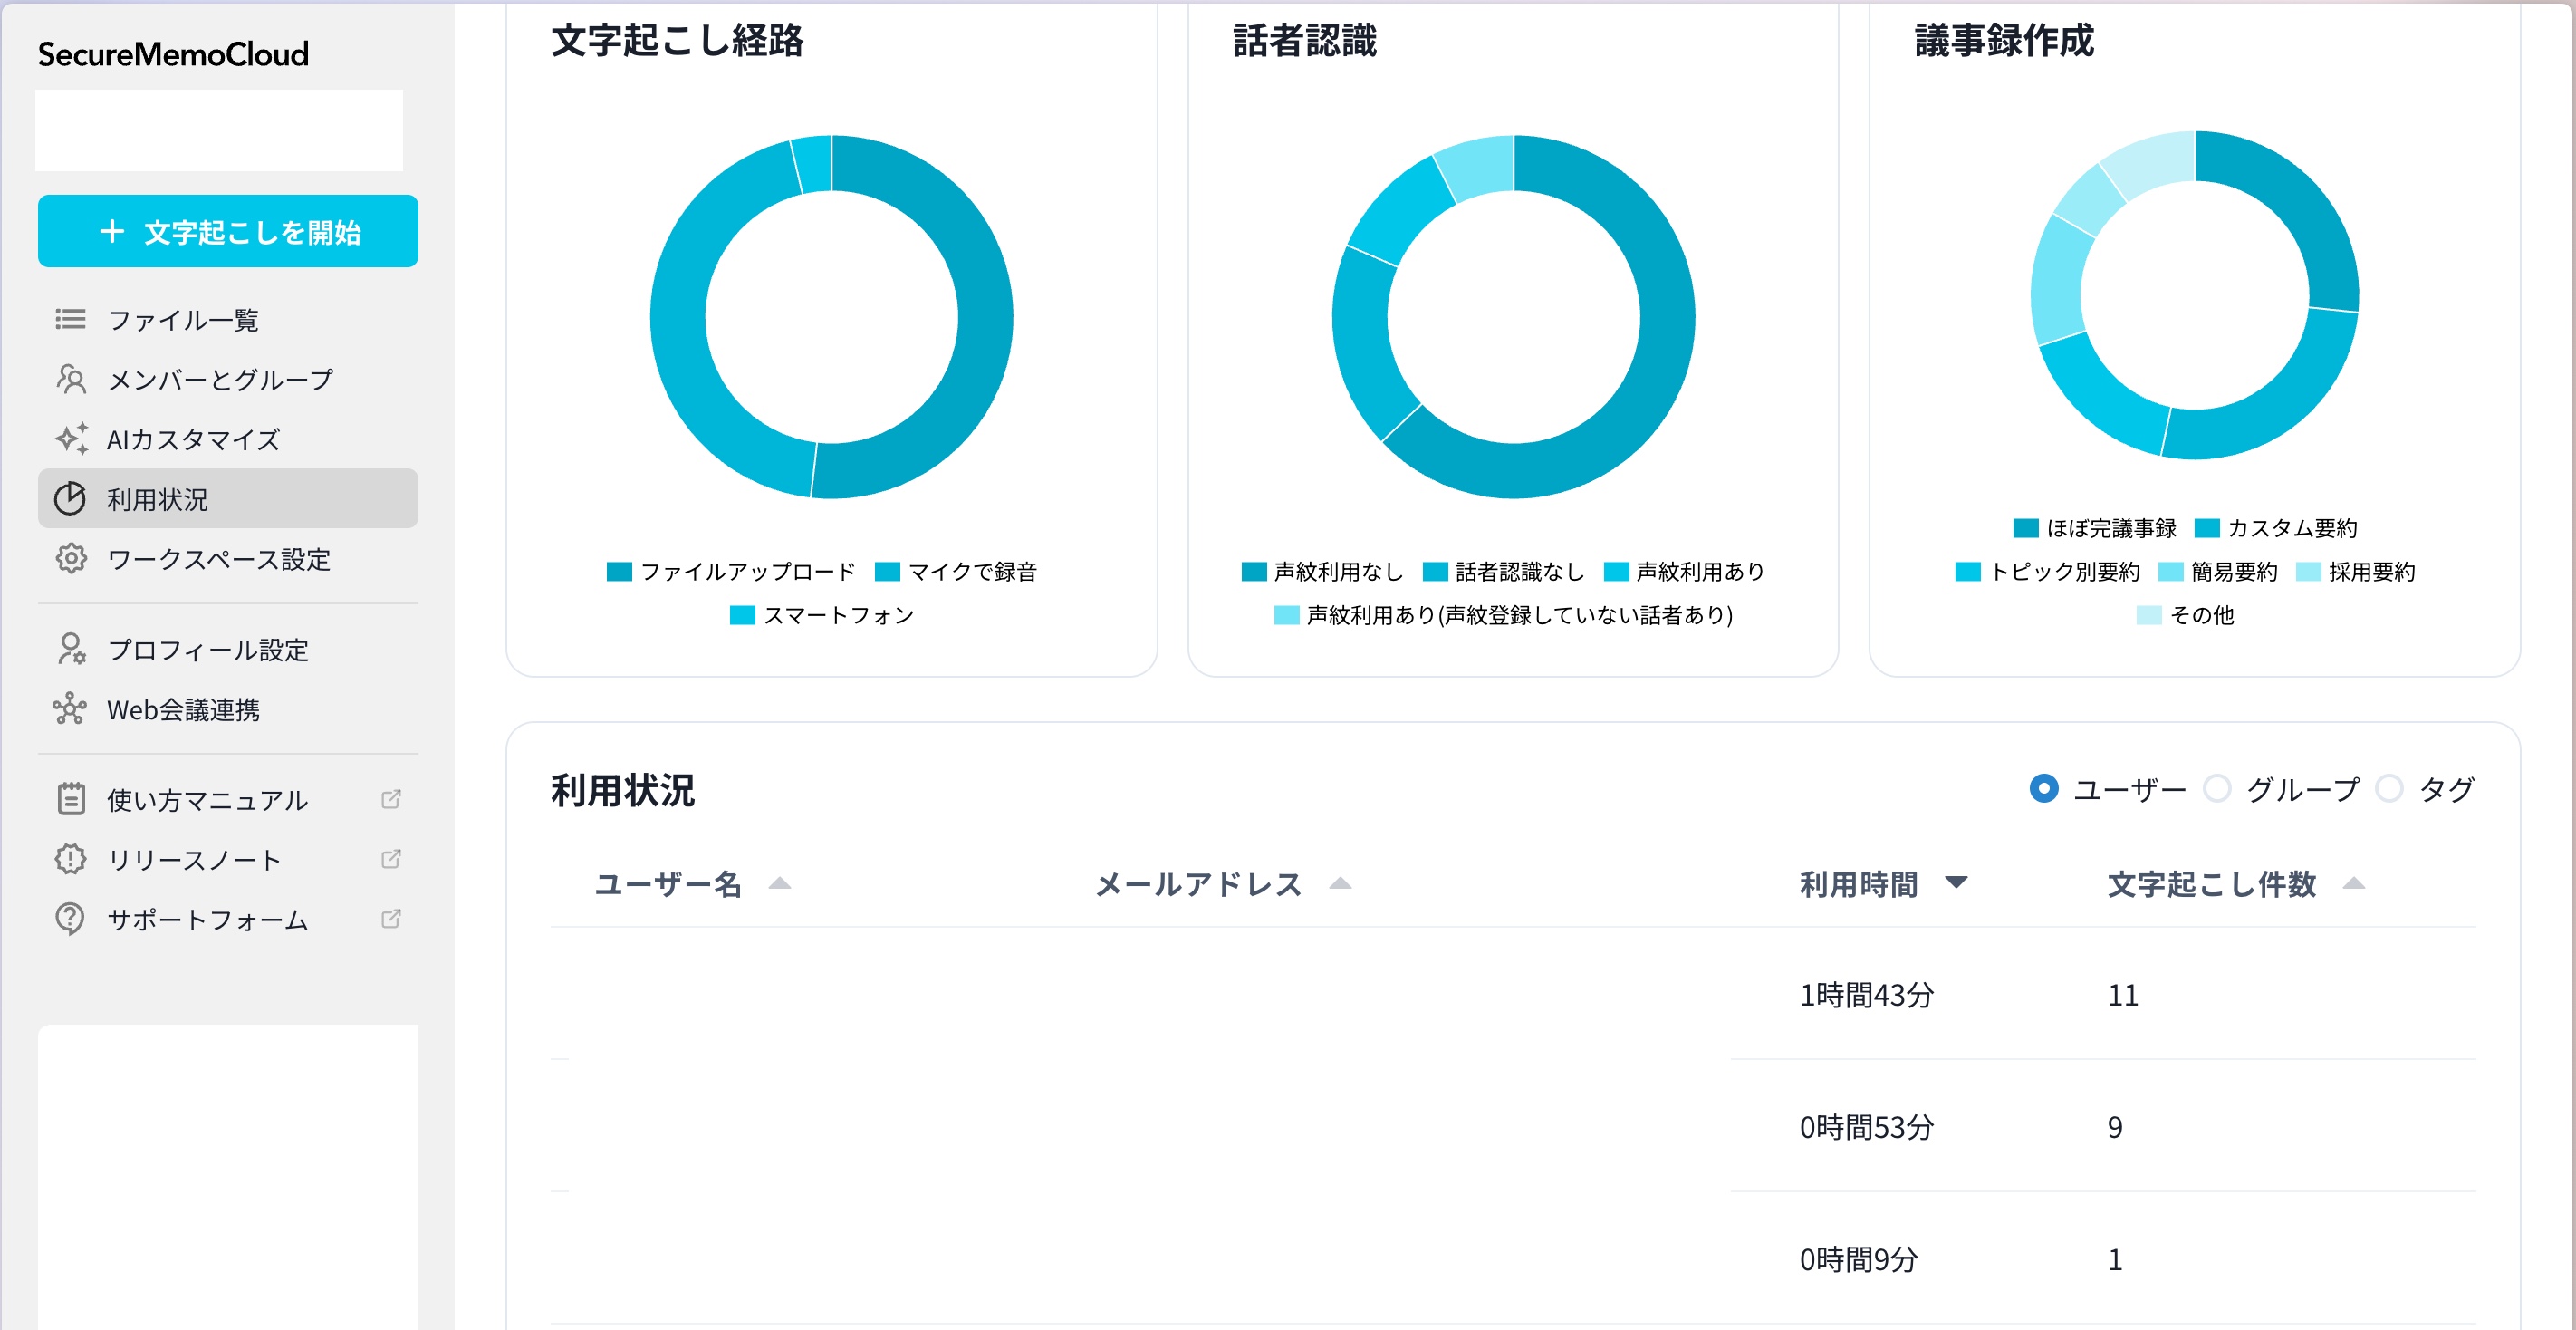Open リリースノート from the sidebar
The width and height of the screenshot is (2576, 1330).
pos(194,859)
